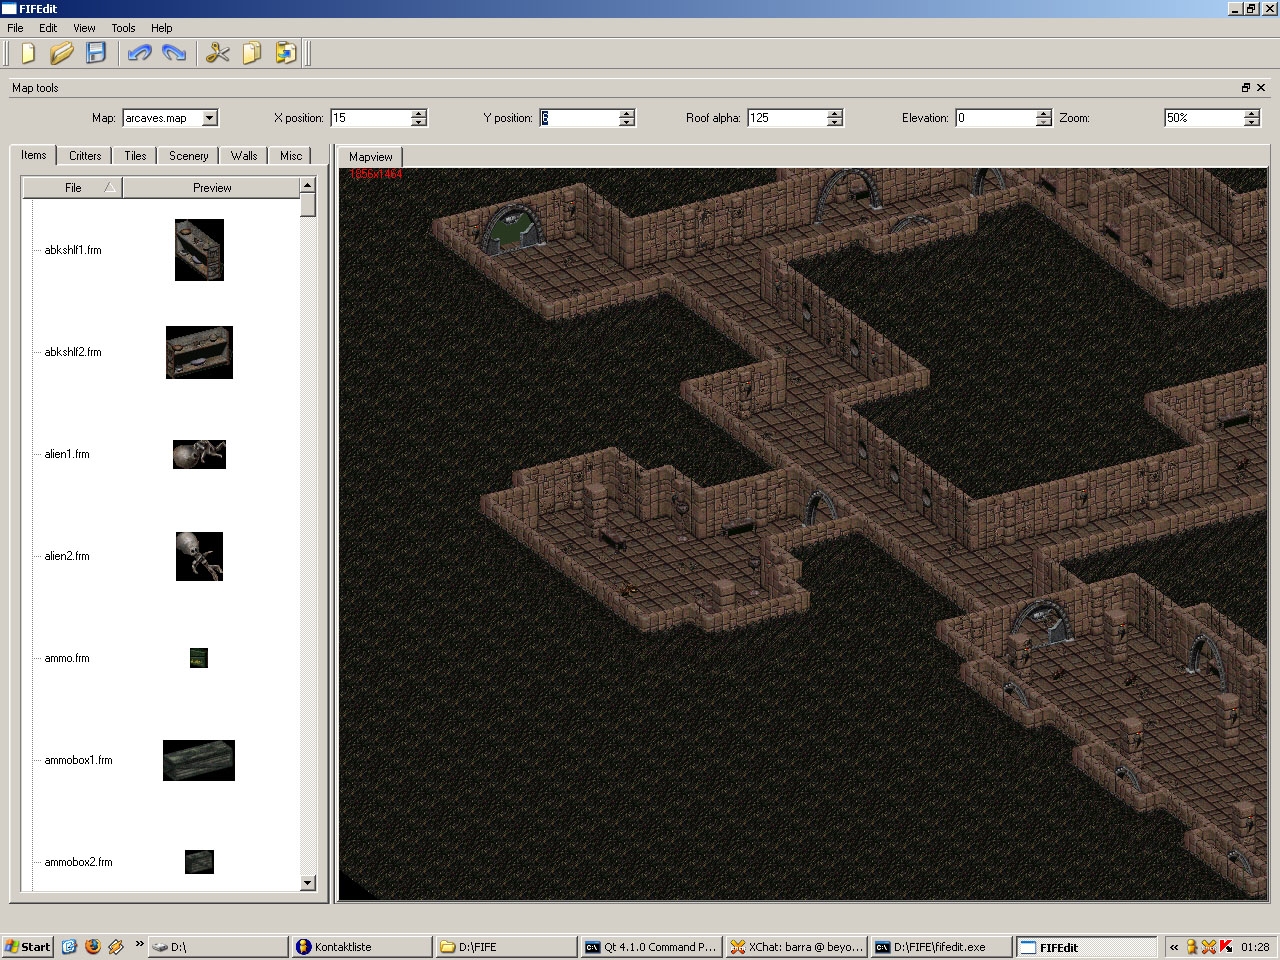Viewport: 1280px width, 960px height.
Task: Increase the Y position spinner value
Action: pos(627,113)
